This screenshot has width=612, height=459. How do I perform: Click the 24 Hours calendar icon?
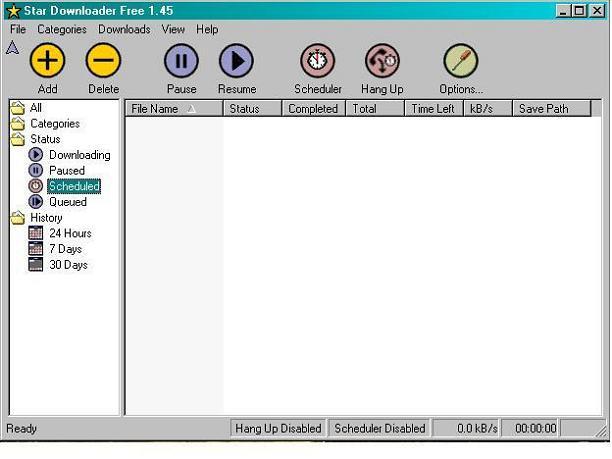click(36, 233)
